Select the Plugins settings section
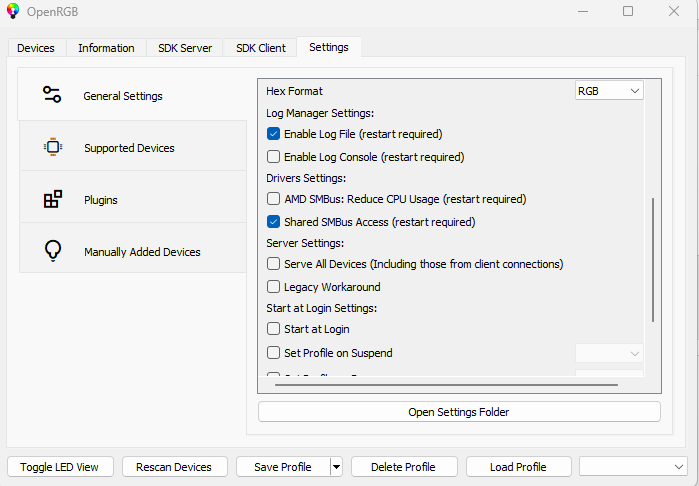The image size is (699, 486). point(133,199)
